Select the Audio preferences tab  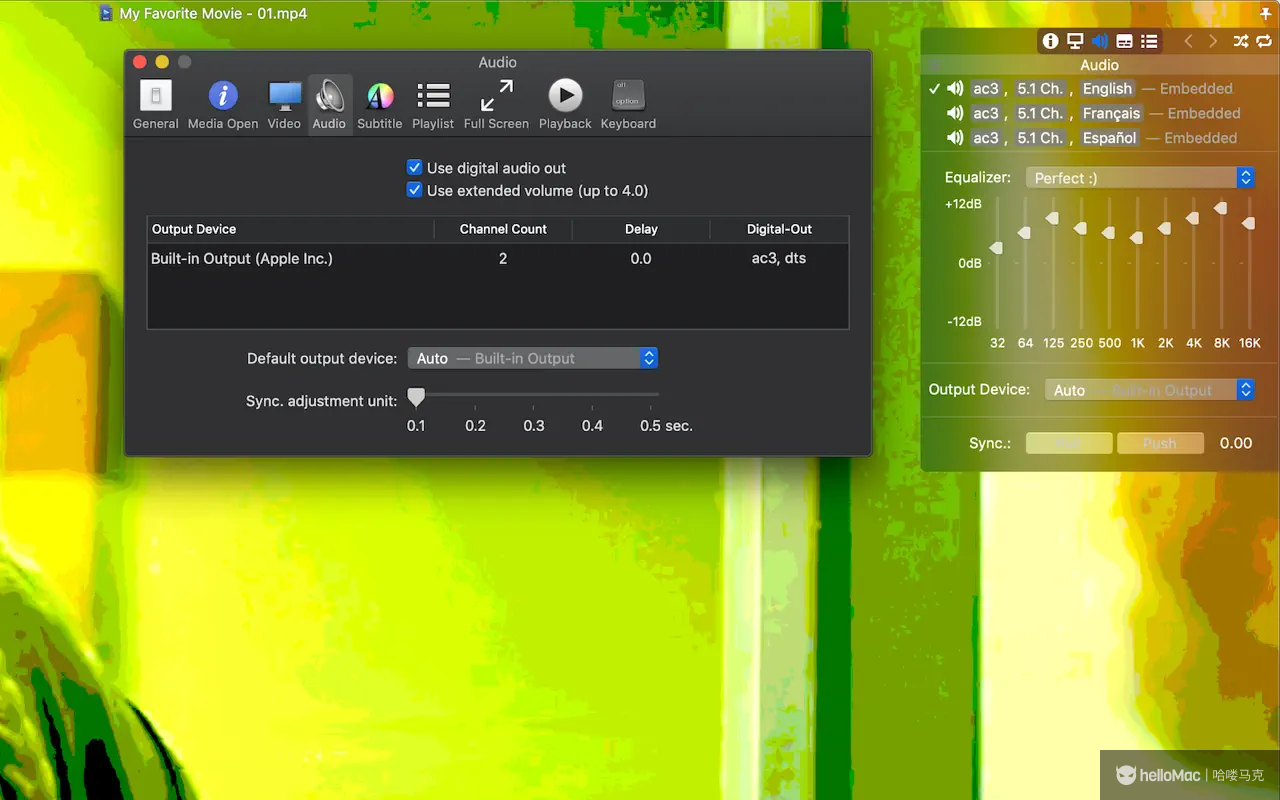(329, 105)
